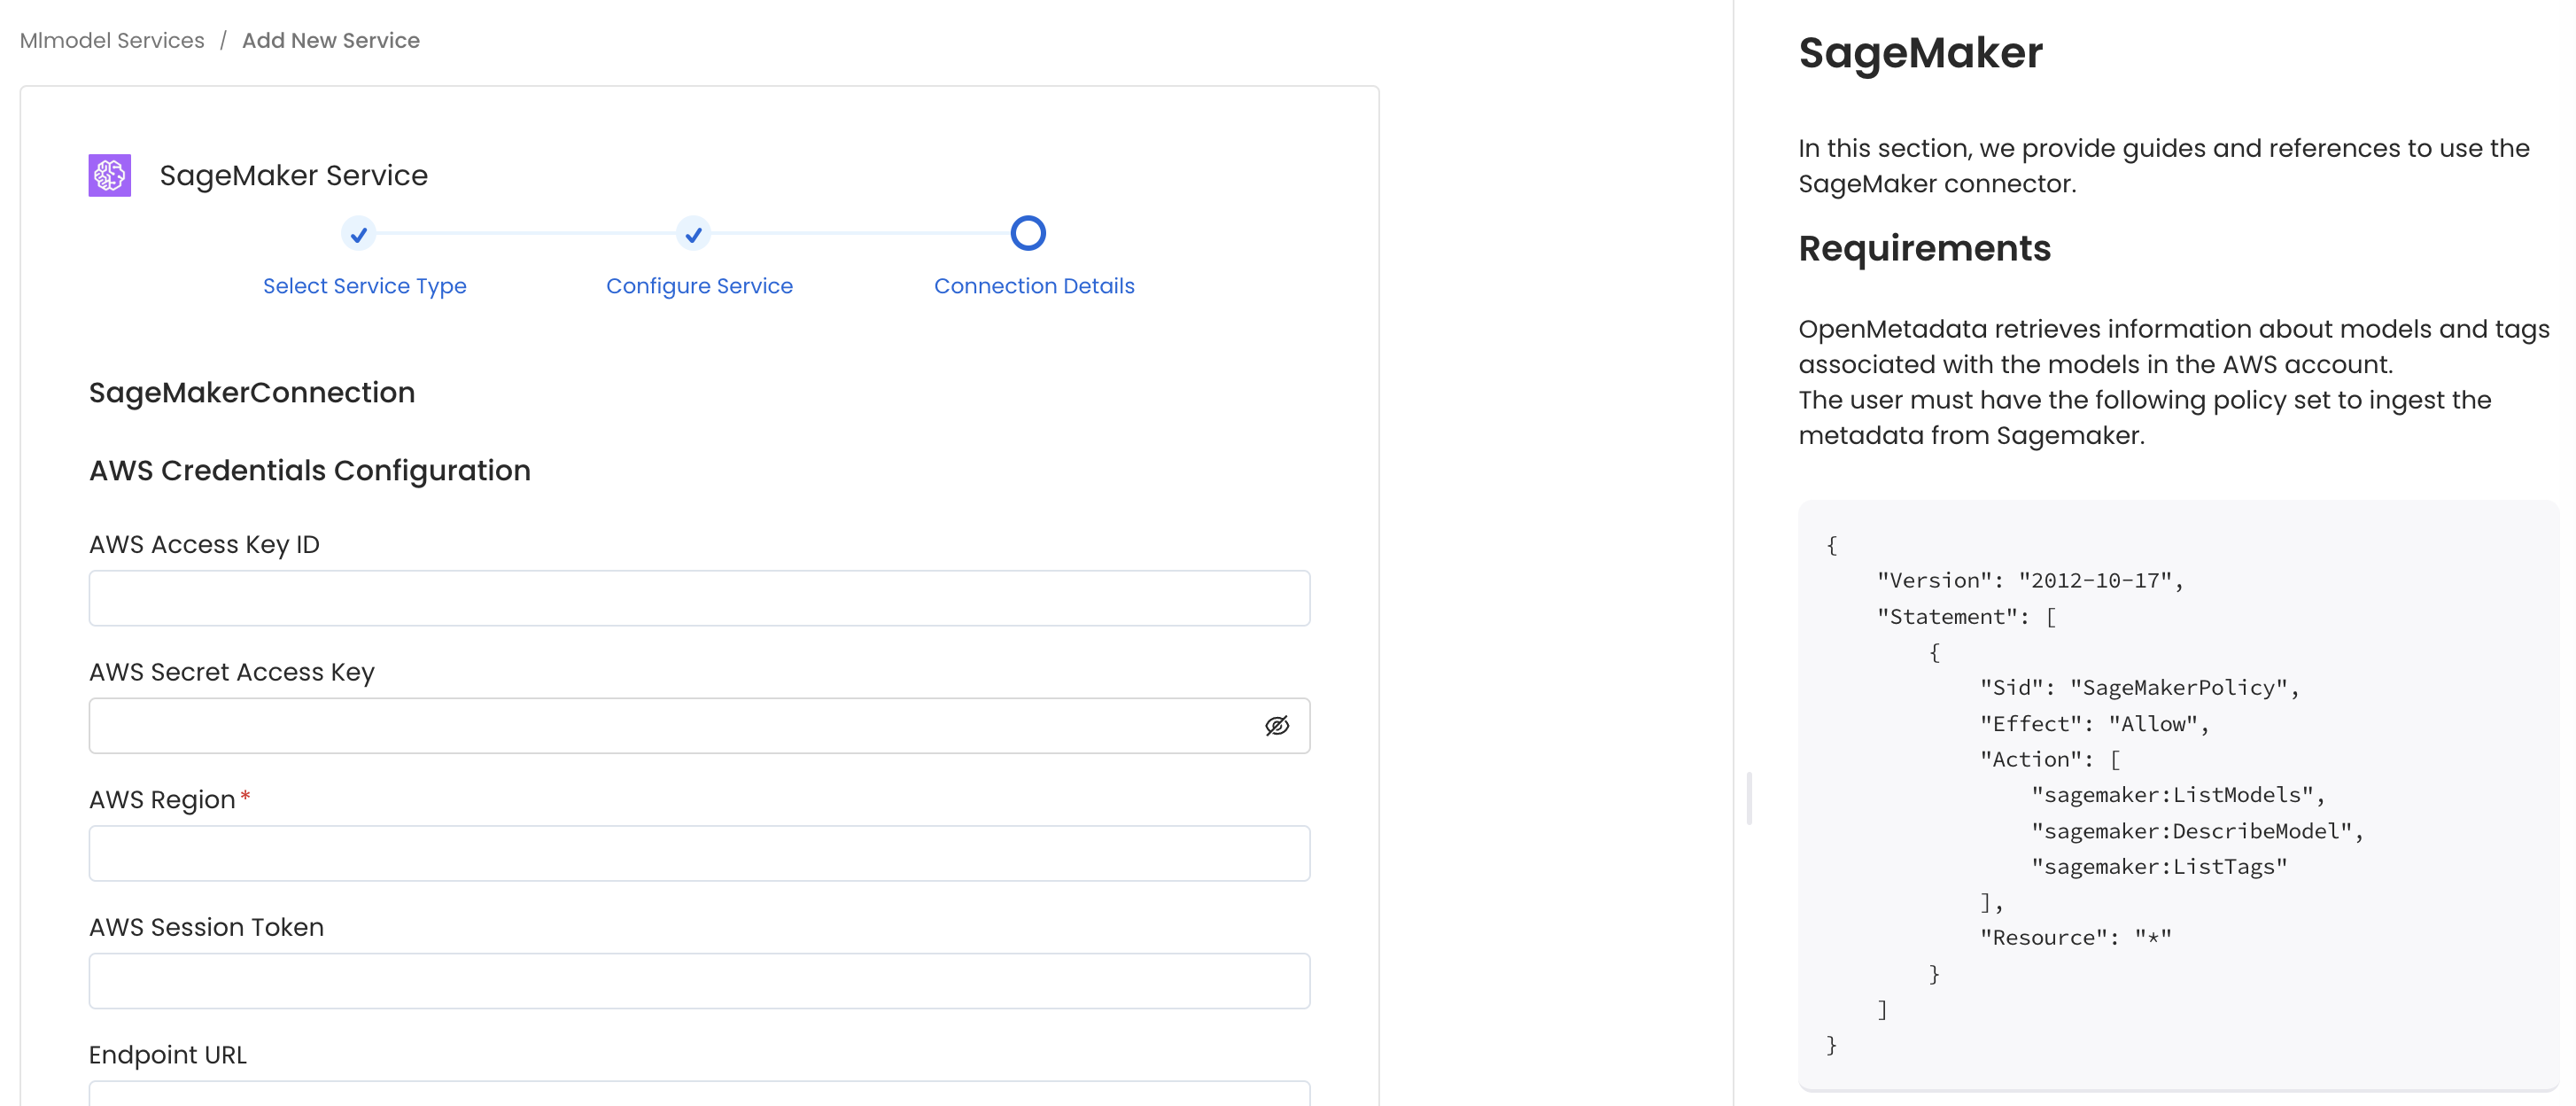Click the Requirements section heading
This screenshot has height=1106, width=2576.
pos(1925,249)
